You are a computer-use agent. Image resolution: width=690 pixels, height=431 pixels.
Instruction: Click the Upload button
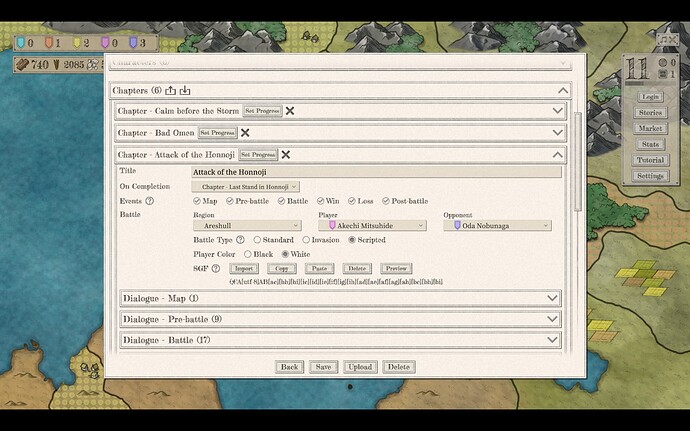click(360, 367)
